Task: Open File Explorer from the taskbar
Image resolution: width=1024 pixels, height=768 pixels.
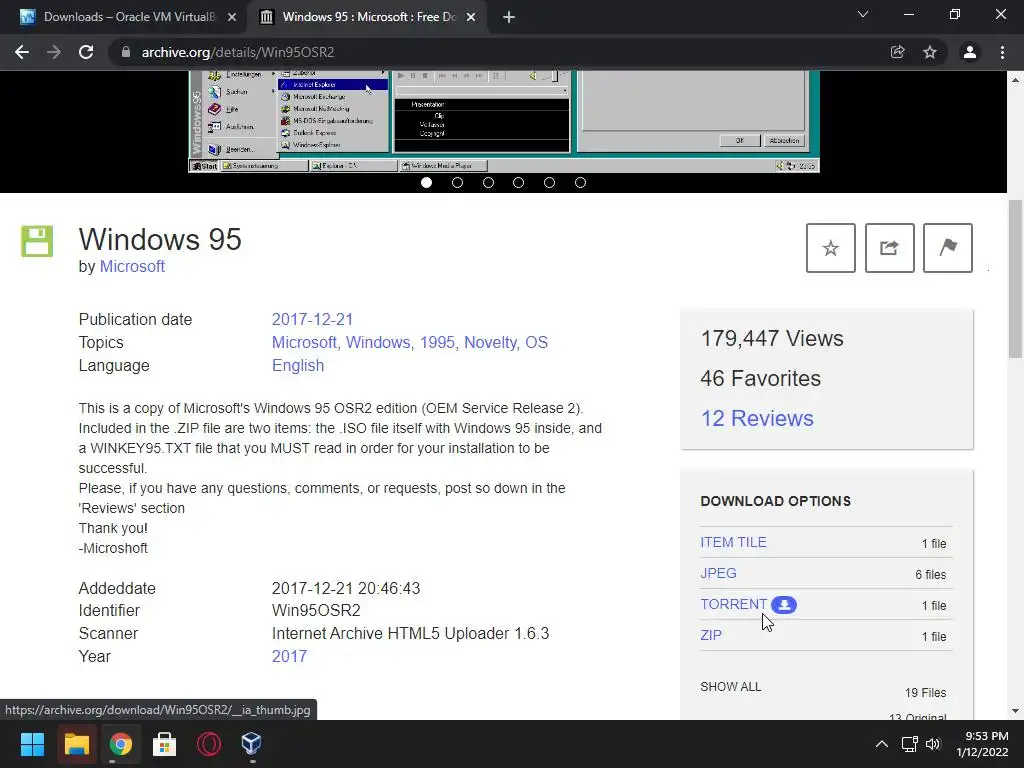Action: point(76,744)
